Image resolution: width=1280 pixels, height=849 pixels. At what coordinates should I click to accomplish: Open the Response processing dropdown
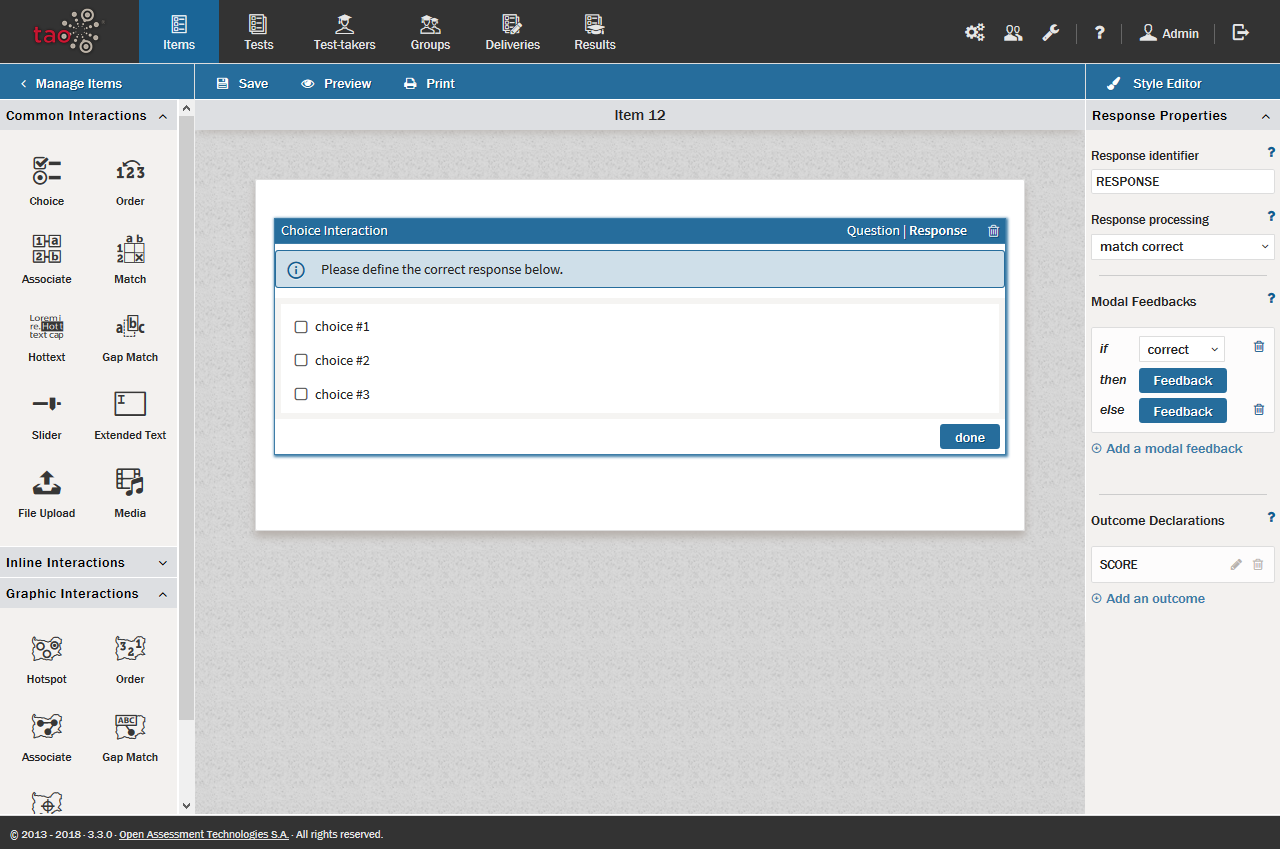click(x=1182, y=247)
